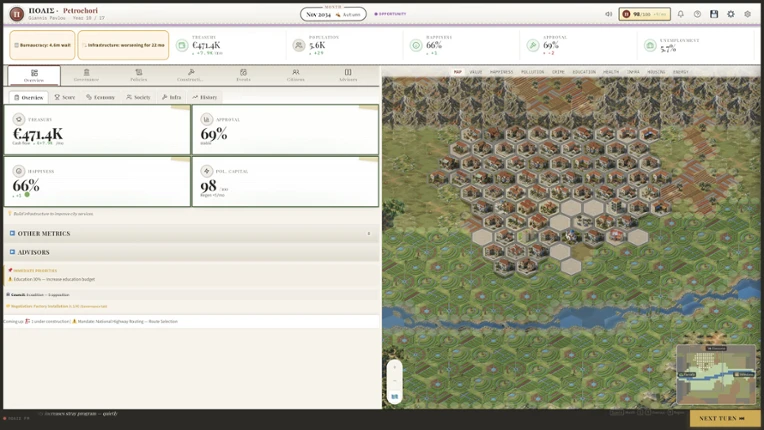Select the Crime map overlay
This screenshot has height=430, width=764.
click(x=558, y=72)
